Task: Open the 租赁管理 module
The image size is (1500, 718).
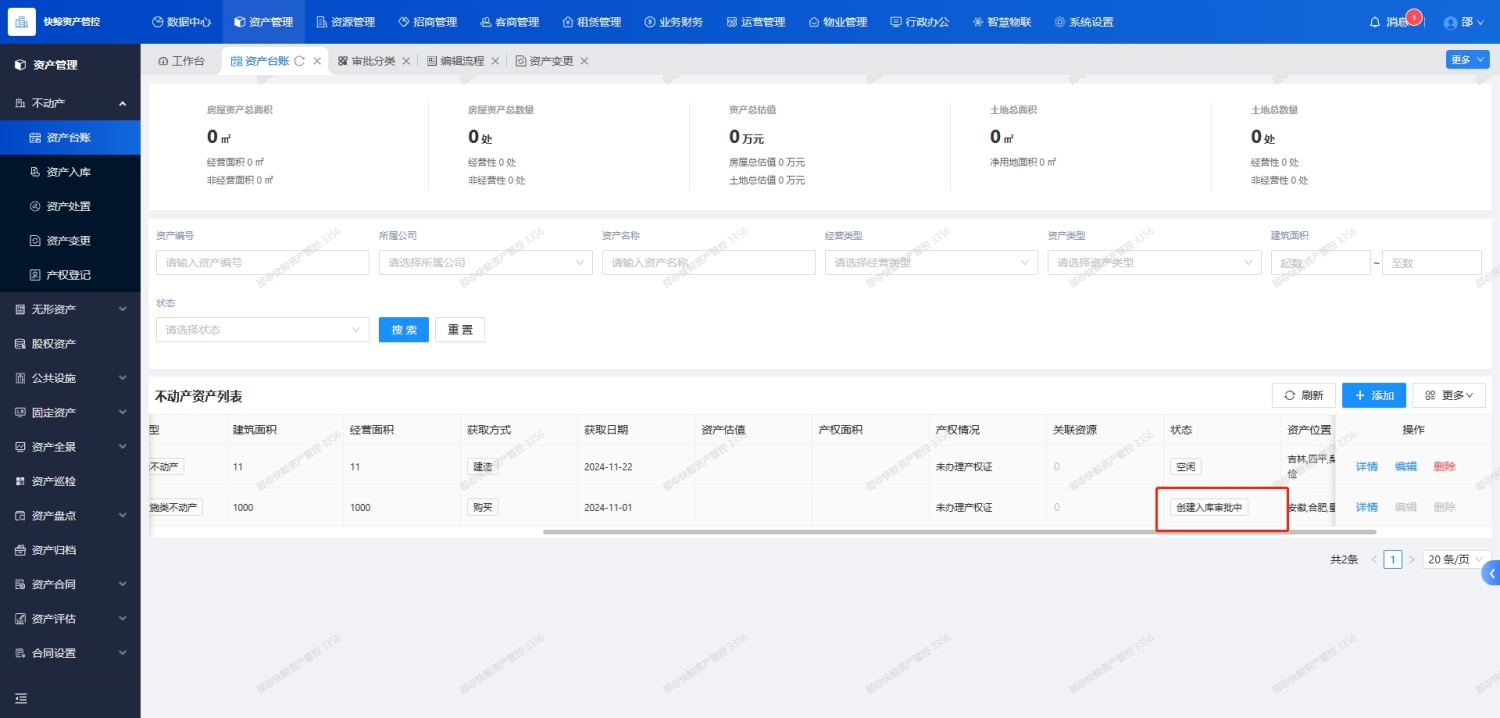Action: 591,22
